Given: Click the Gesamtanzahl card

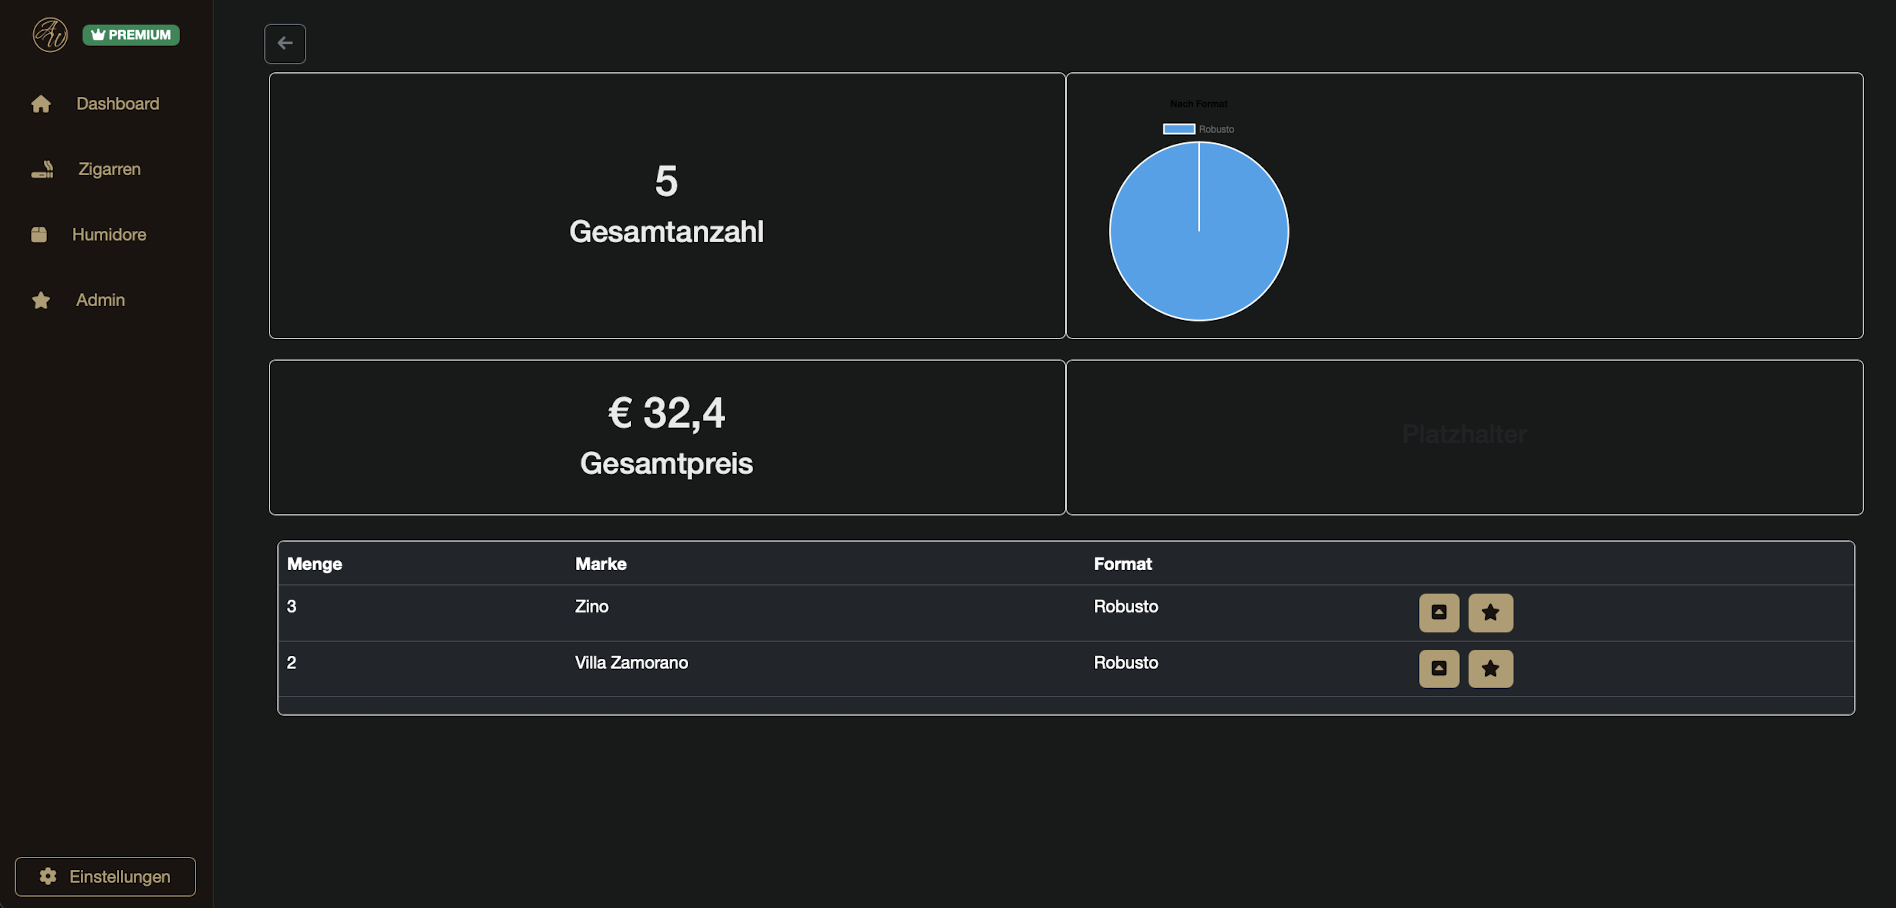Looking at the screenshot, I should [667, 205].
